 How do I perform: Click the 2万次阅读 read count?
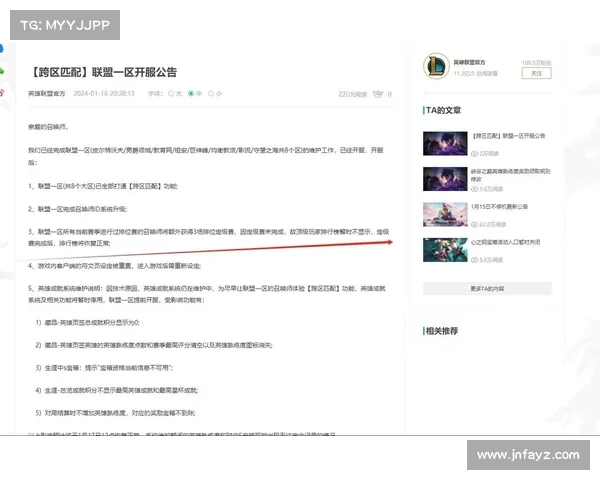[x=352, y=94]
